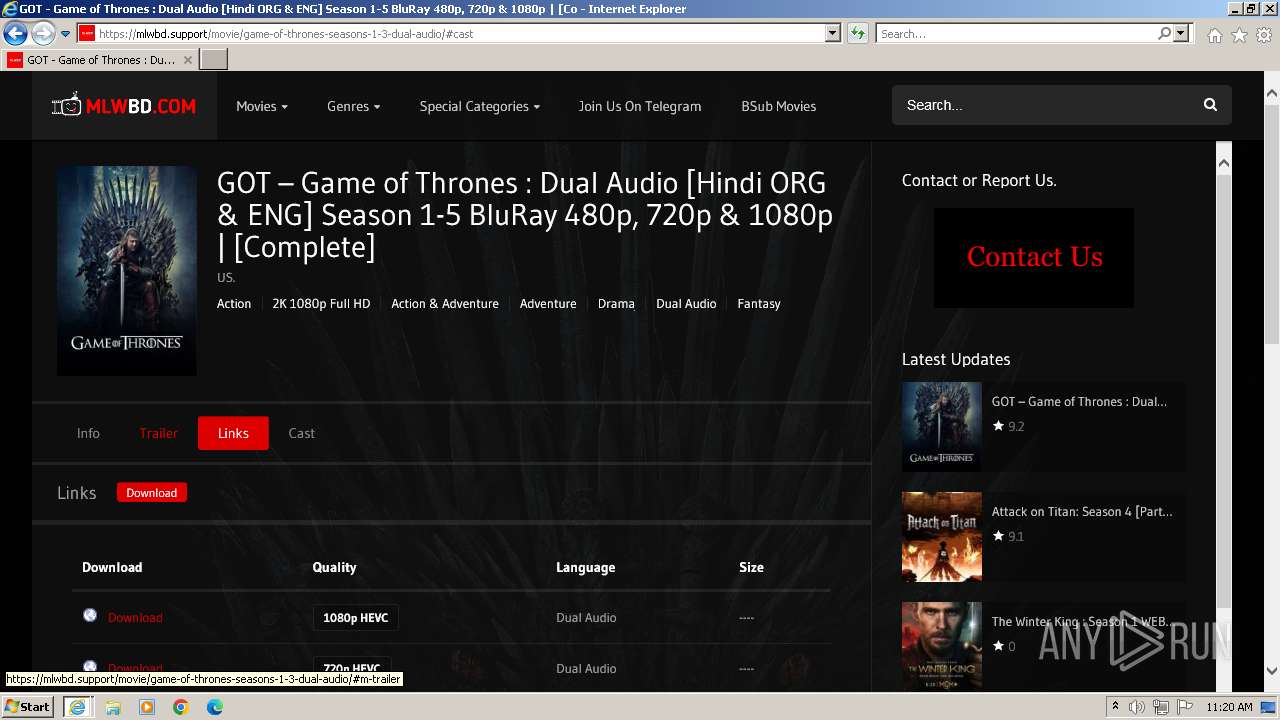Click the star rating icon for 9.1
Screen dimensions: 1280x720
click(x=998, y=536)
